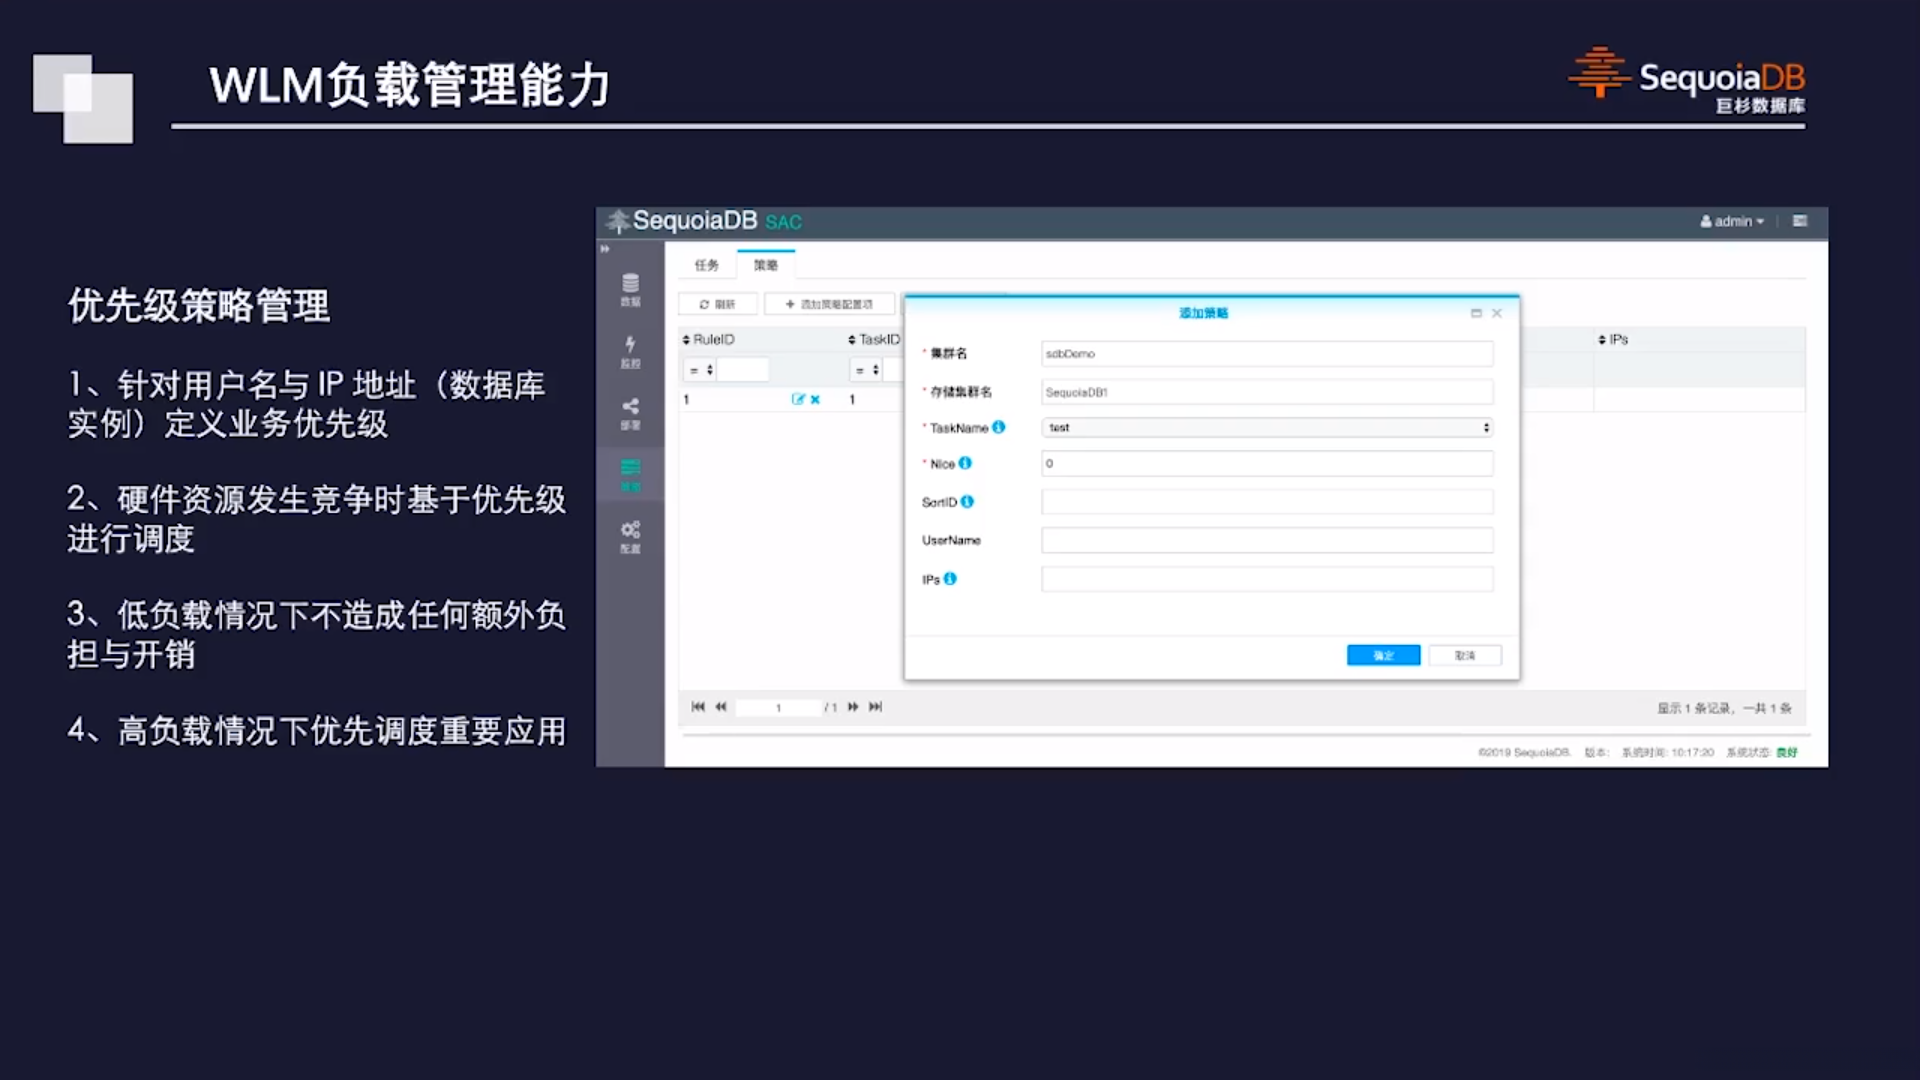Edit rule 1 using the pencil icon
Image resolution: width=1920 pixels, height=1080 pixels.
pos(799,398)
